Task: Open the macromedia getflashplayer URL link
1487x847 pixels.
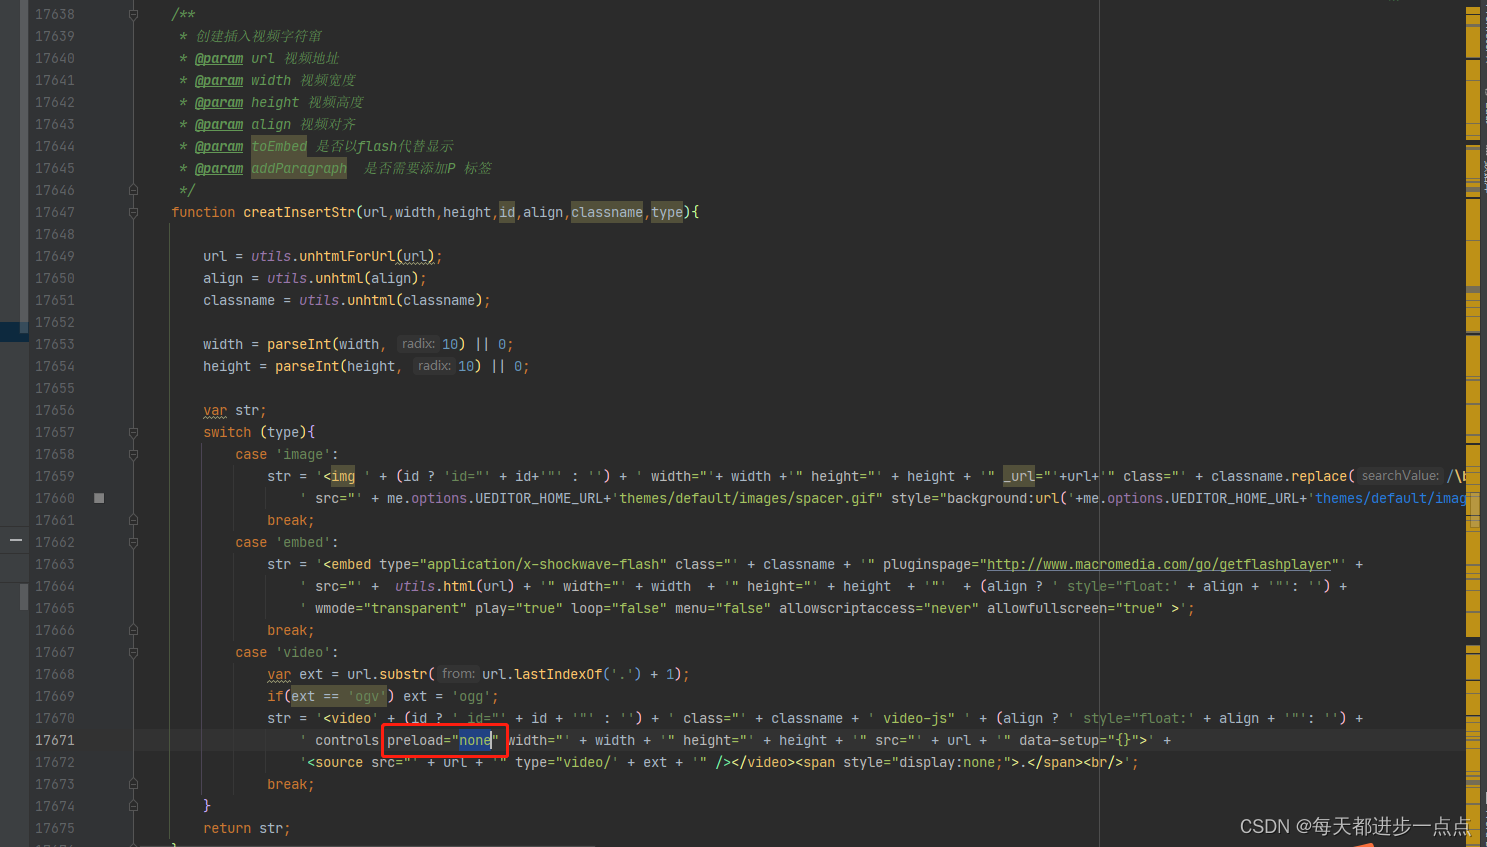Action: click(1159, 564)
